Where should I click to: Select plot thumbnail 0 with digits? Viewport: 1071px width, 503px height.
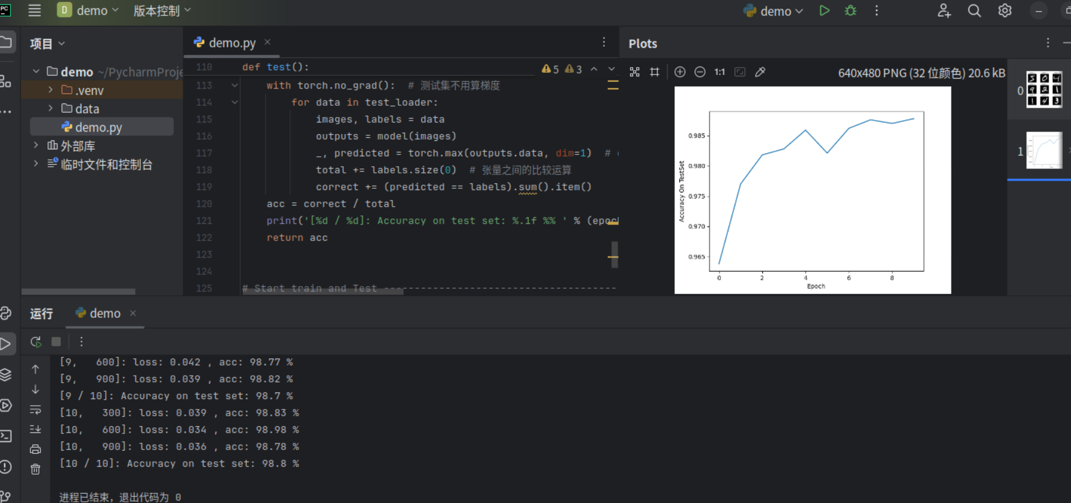point(1044,90)
